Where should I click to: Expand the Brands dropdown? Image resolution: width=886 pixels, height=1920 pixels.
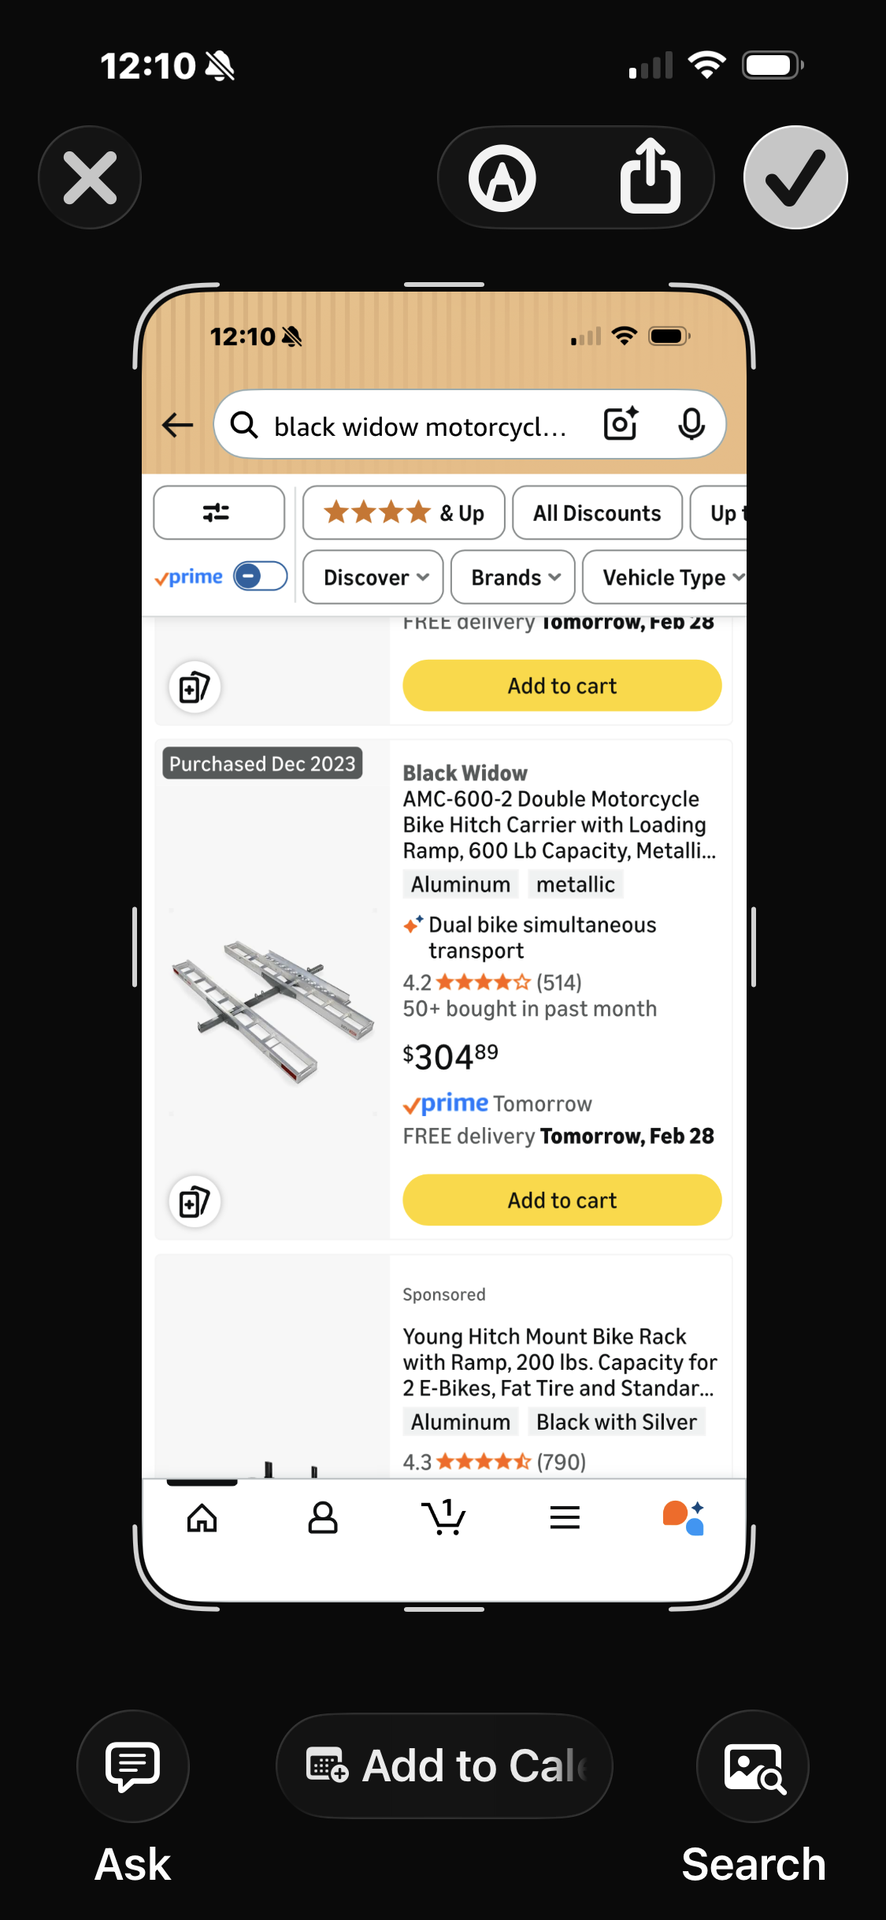pos(513,577)
